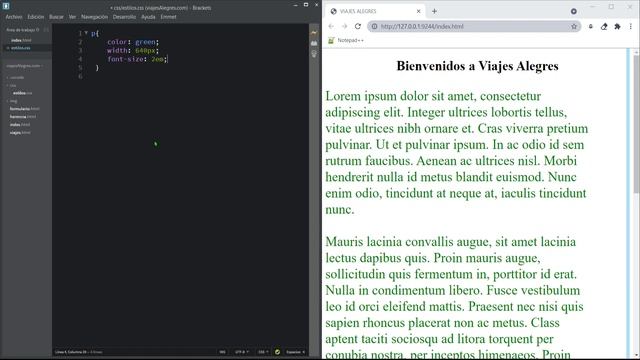Click the 'font-size: 2em;' code line
Screen dimensions: 640x360
[137, 59]
